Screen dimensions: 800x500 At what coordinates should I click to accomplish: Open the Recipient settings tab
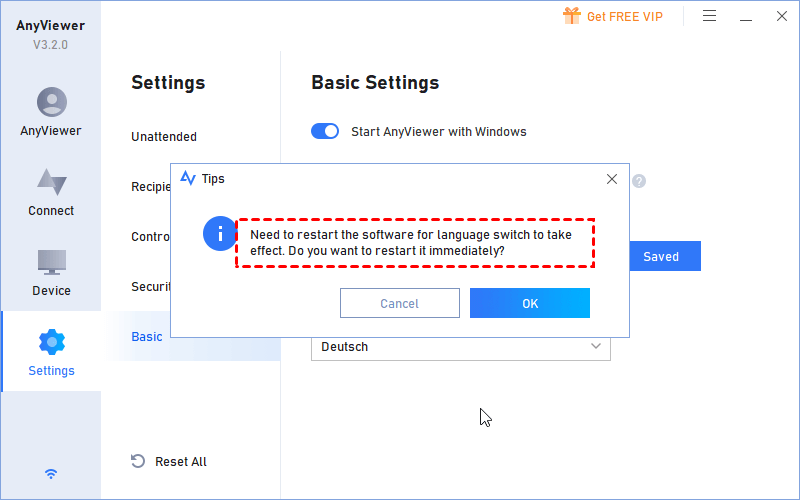[x=151, y=187]
